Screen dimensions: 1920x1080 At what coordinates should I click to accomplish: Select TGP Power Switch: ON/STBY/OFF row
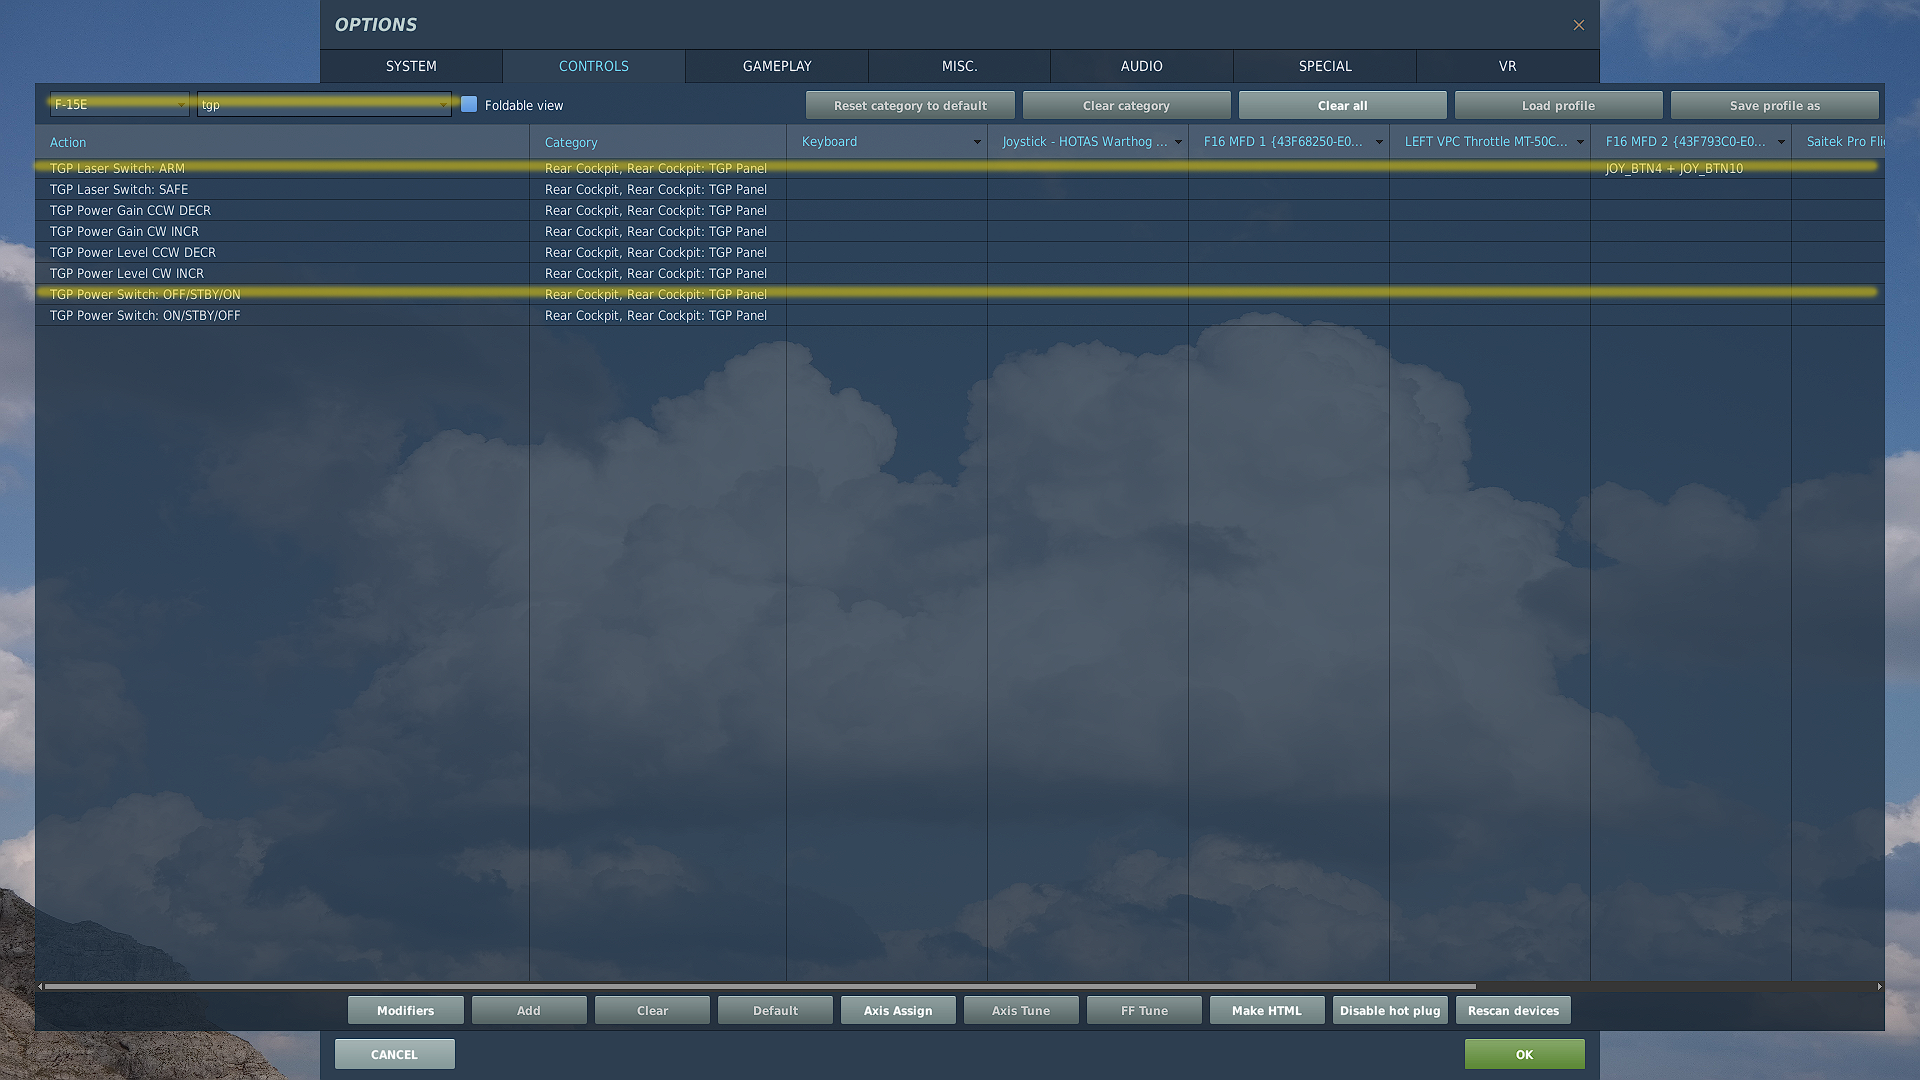960,315
